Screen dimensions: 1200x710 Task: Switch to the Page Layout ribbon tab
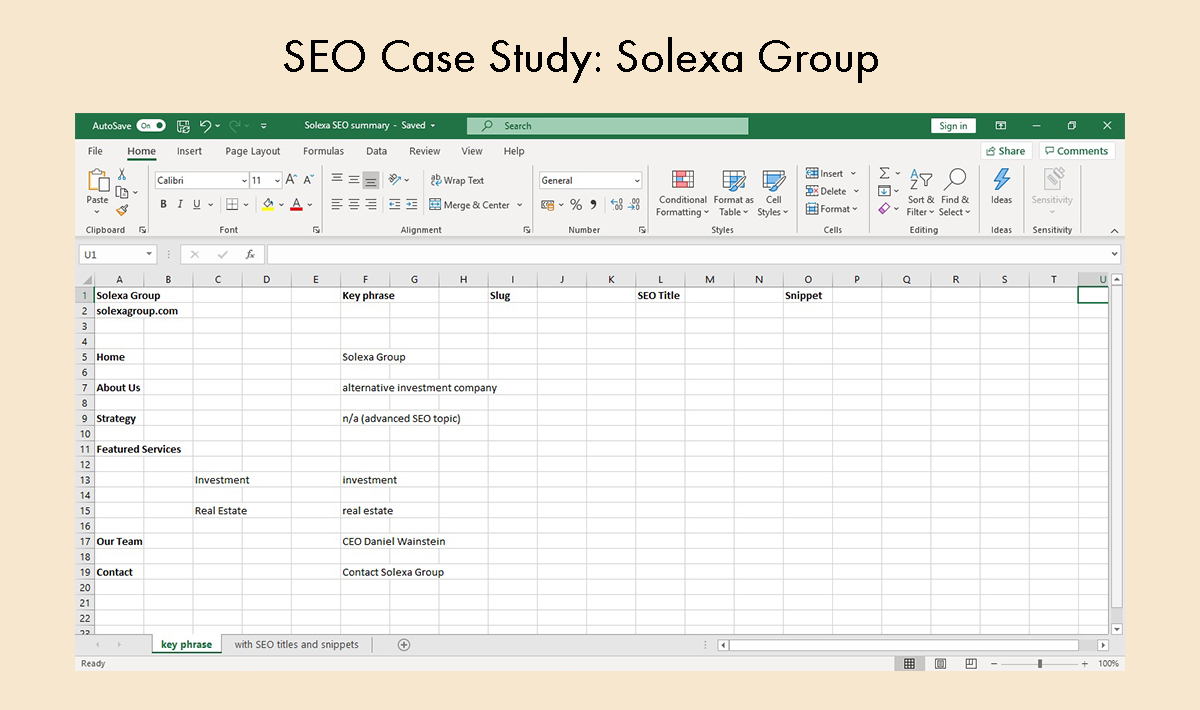tap(253, 151)
